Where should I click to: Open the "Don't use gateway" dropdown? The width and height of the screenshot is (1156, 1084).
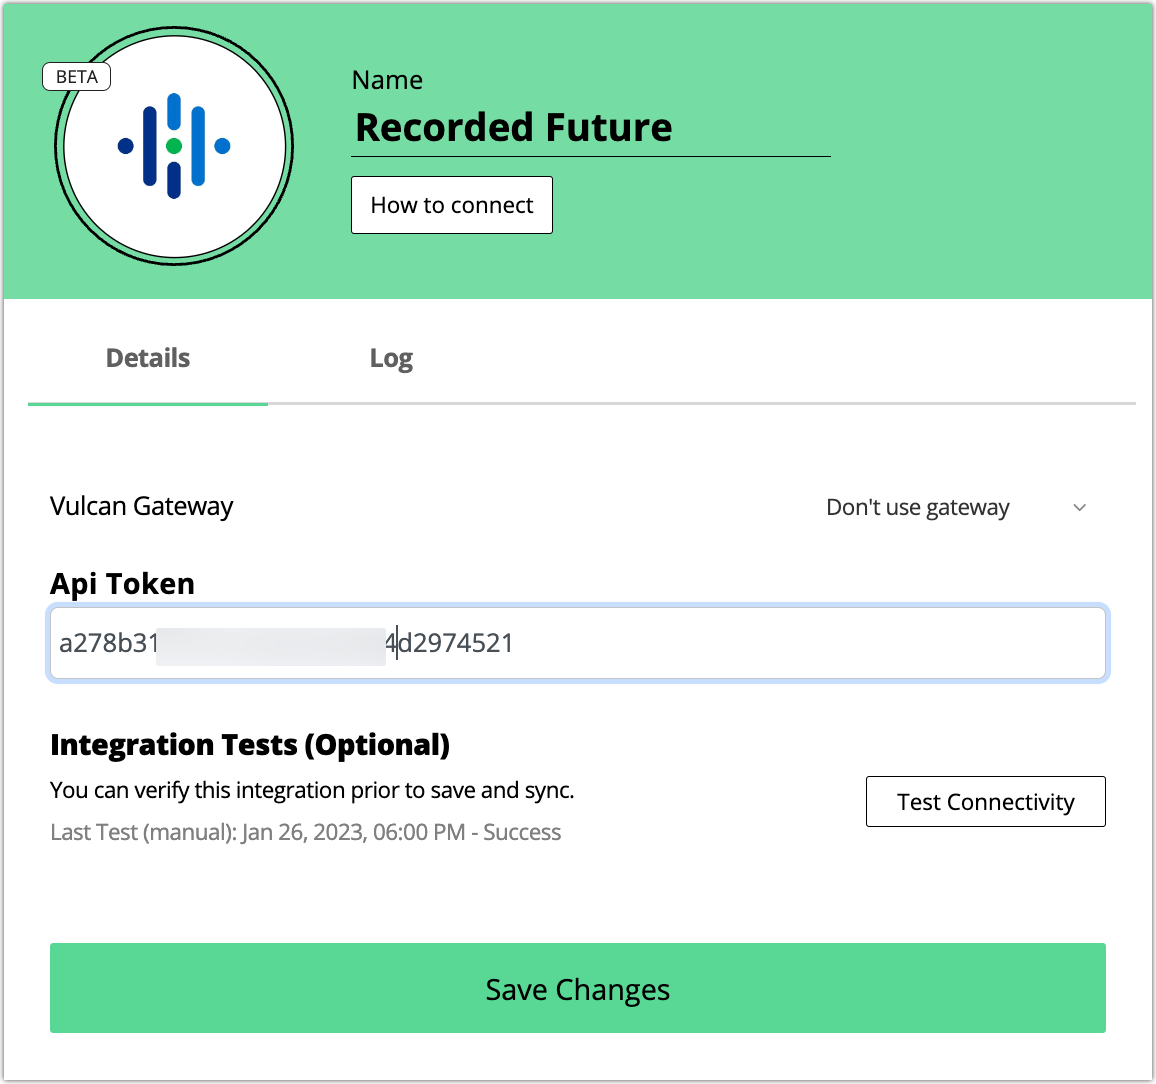(x=917, y=508)
